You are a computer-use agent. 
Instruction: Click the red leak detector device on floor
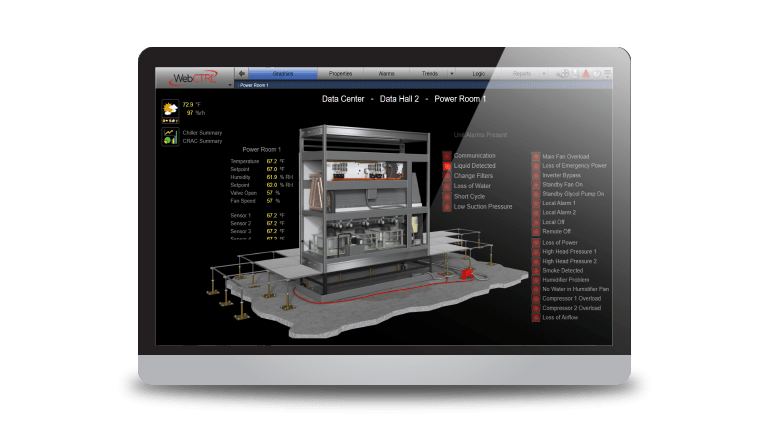[467, 274]
